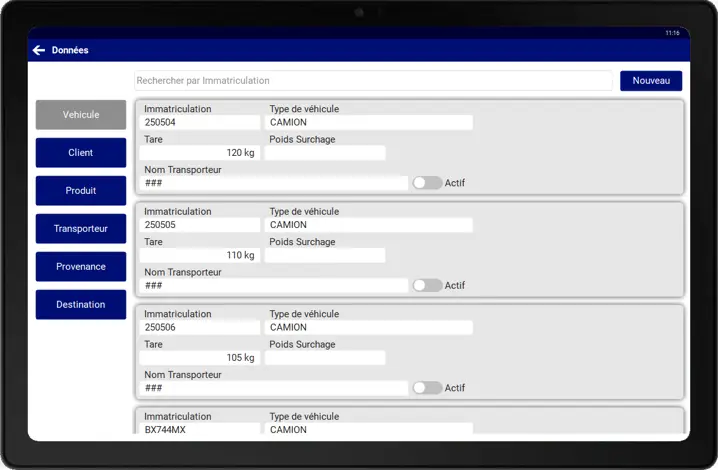Edit Immatriculation field showing 250504
The height and width of the screenshot is (470, 718).
point(200,122)
